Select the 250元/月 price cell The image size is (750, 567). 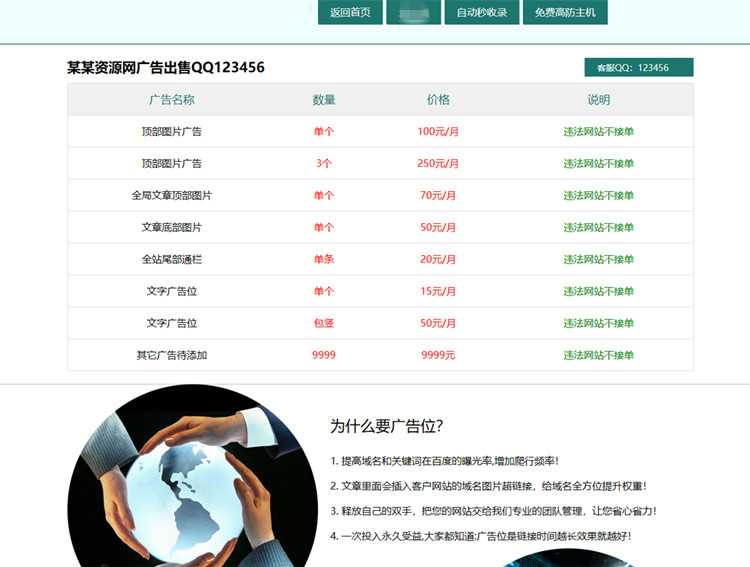[438, 164]
